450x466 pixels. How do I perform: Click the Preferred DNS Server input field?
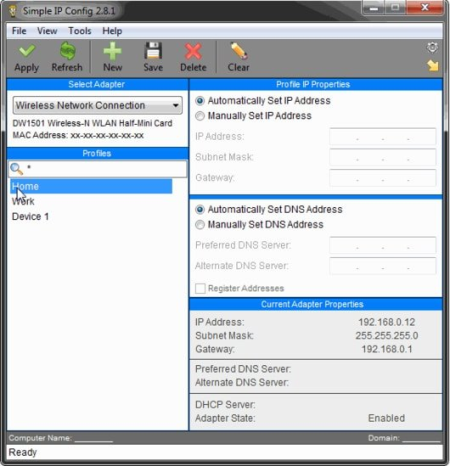383,245
